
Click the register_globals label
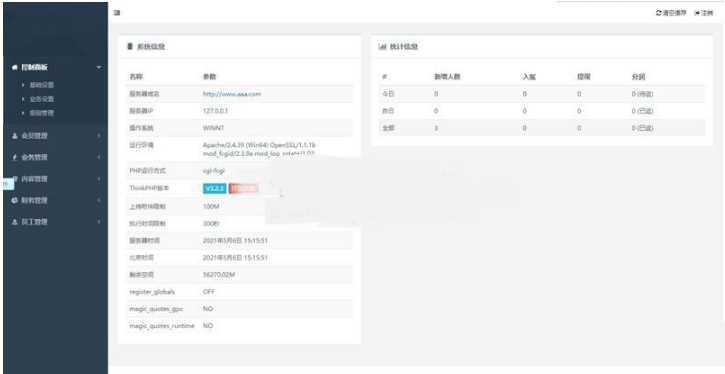point(152,292)
